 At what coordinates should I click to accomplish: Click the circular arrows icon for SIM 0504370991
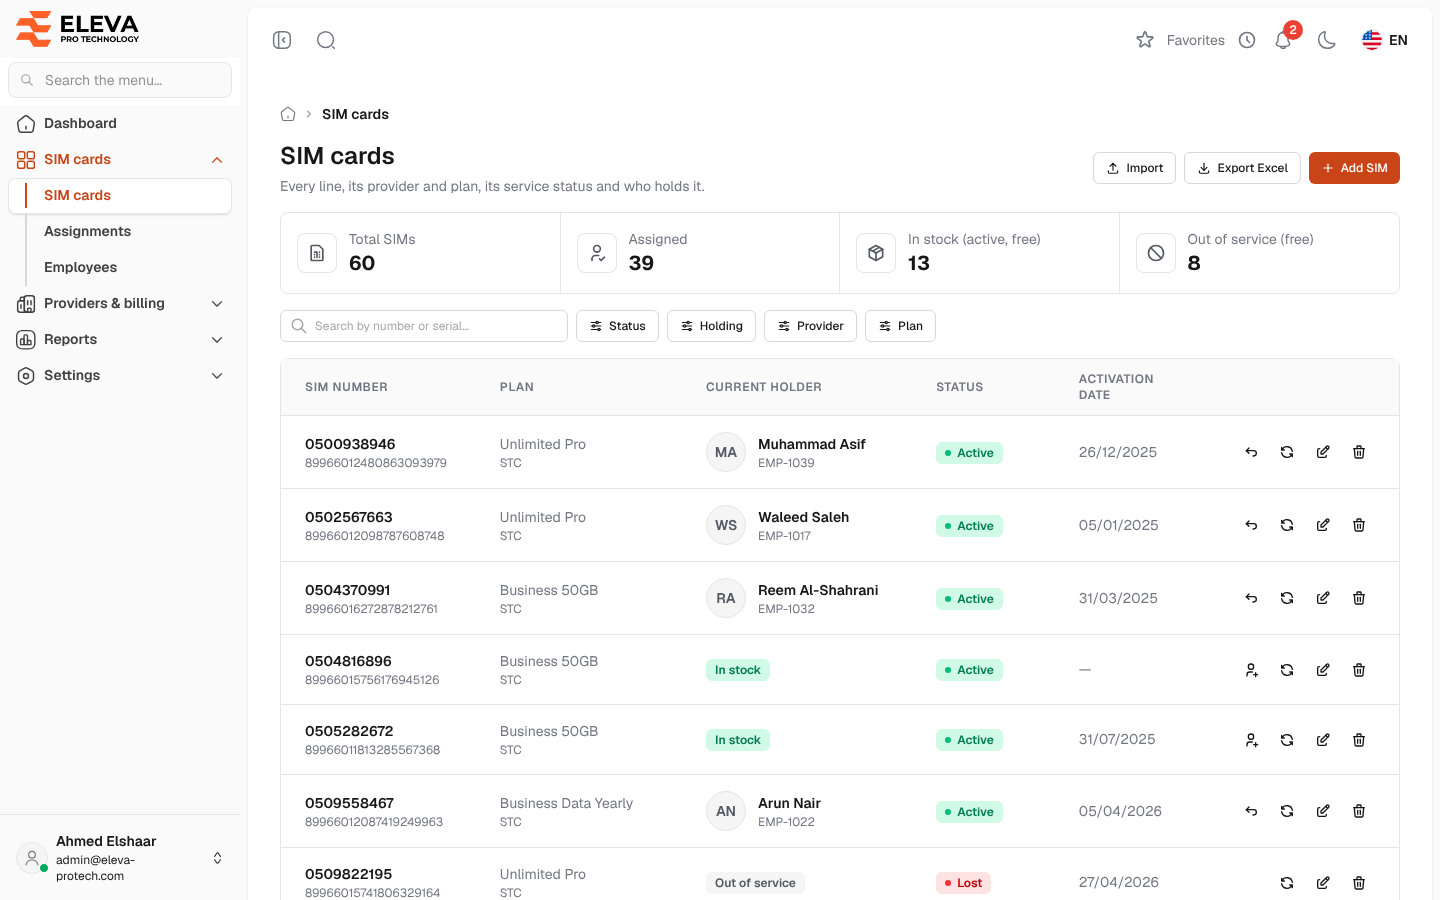tap(1287, 598)
